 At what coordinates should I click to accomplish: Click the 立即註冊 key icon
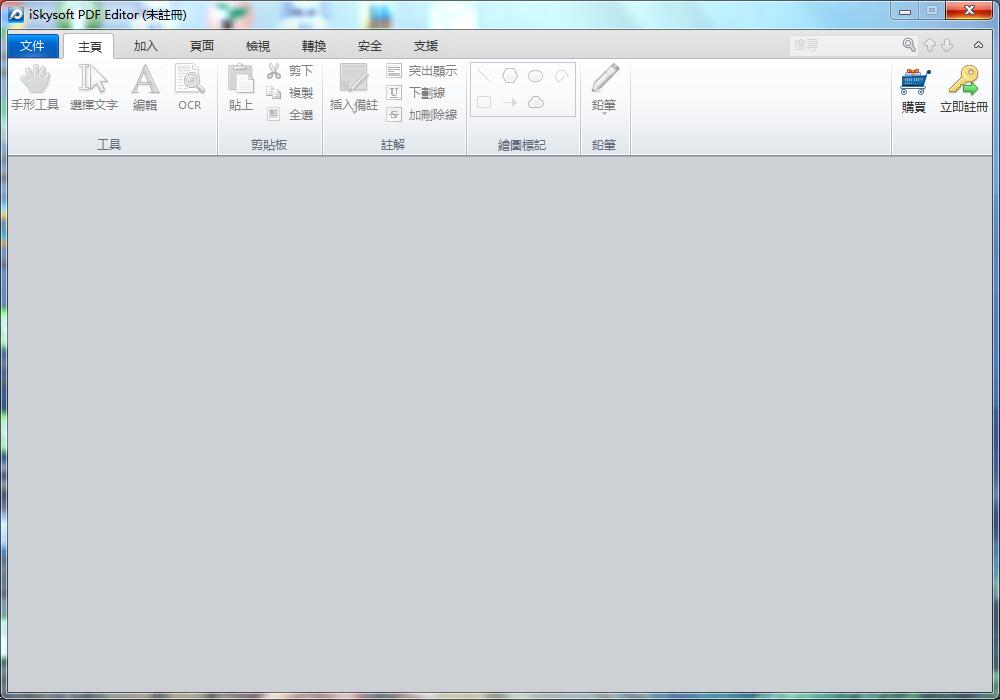click(964, 82)
